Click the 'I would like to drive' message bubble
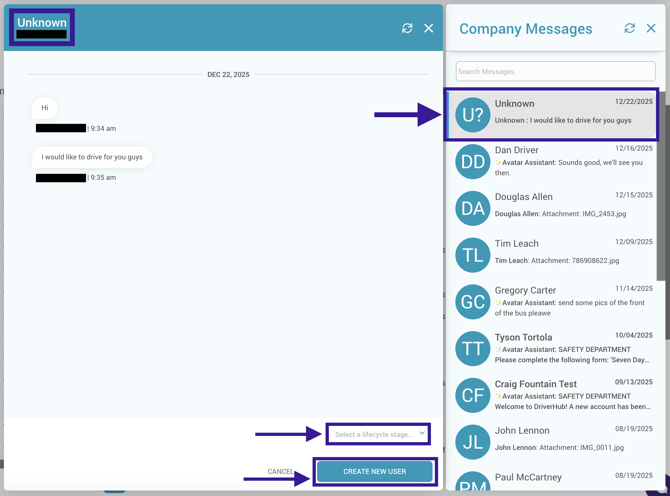Image resolution: width=670 pixels, height=496 pixels. pyautogui.click(x=92, y=157)
